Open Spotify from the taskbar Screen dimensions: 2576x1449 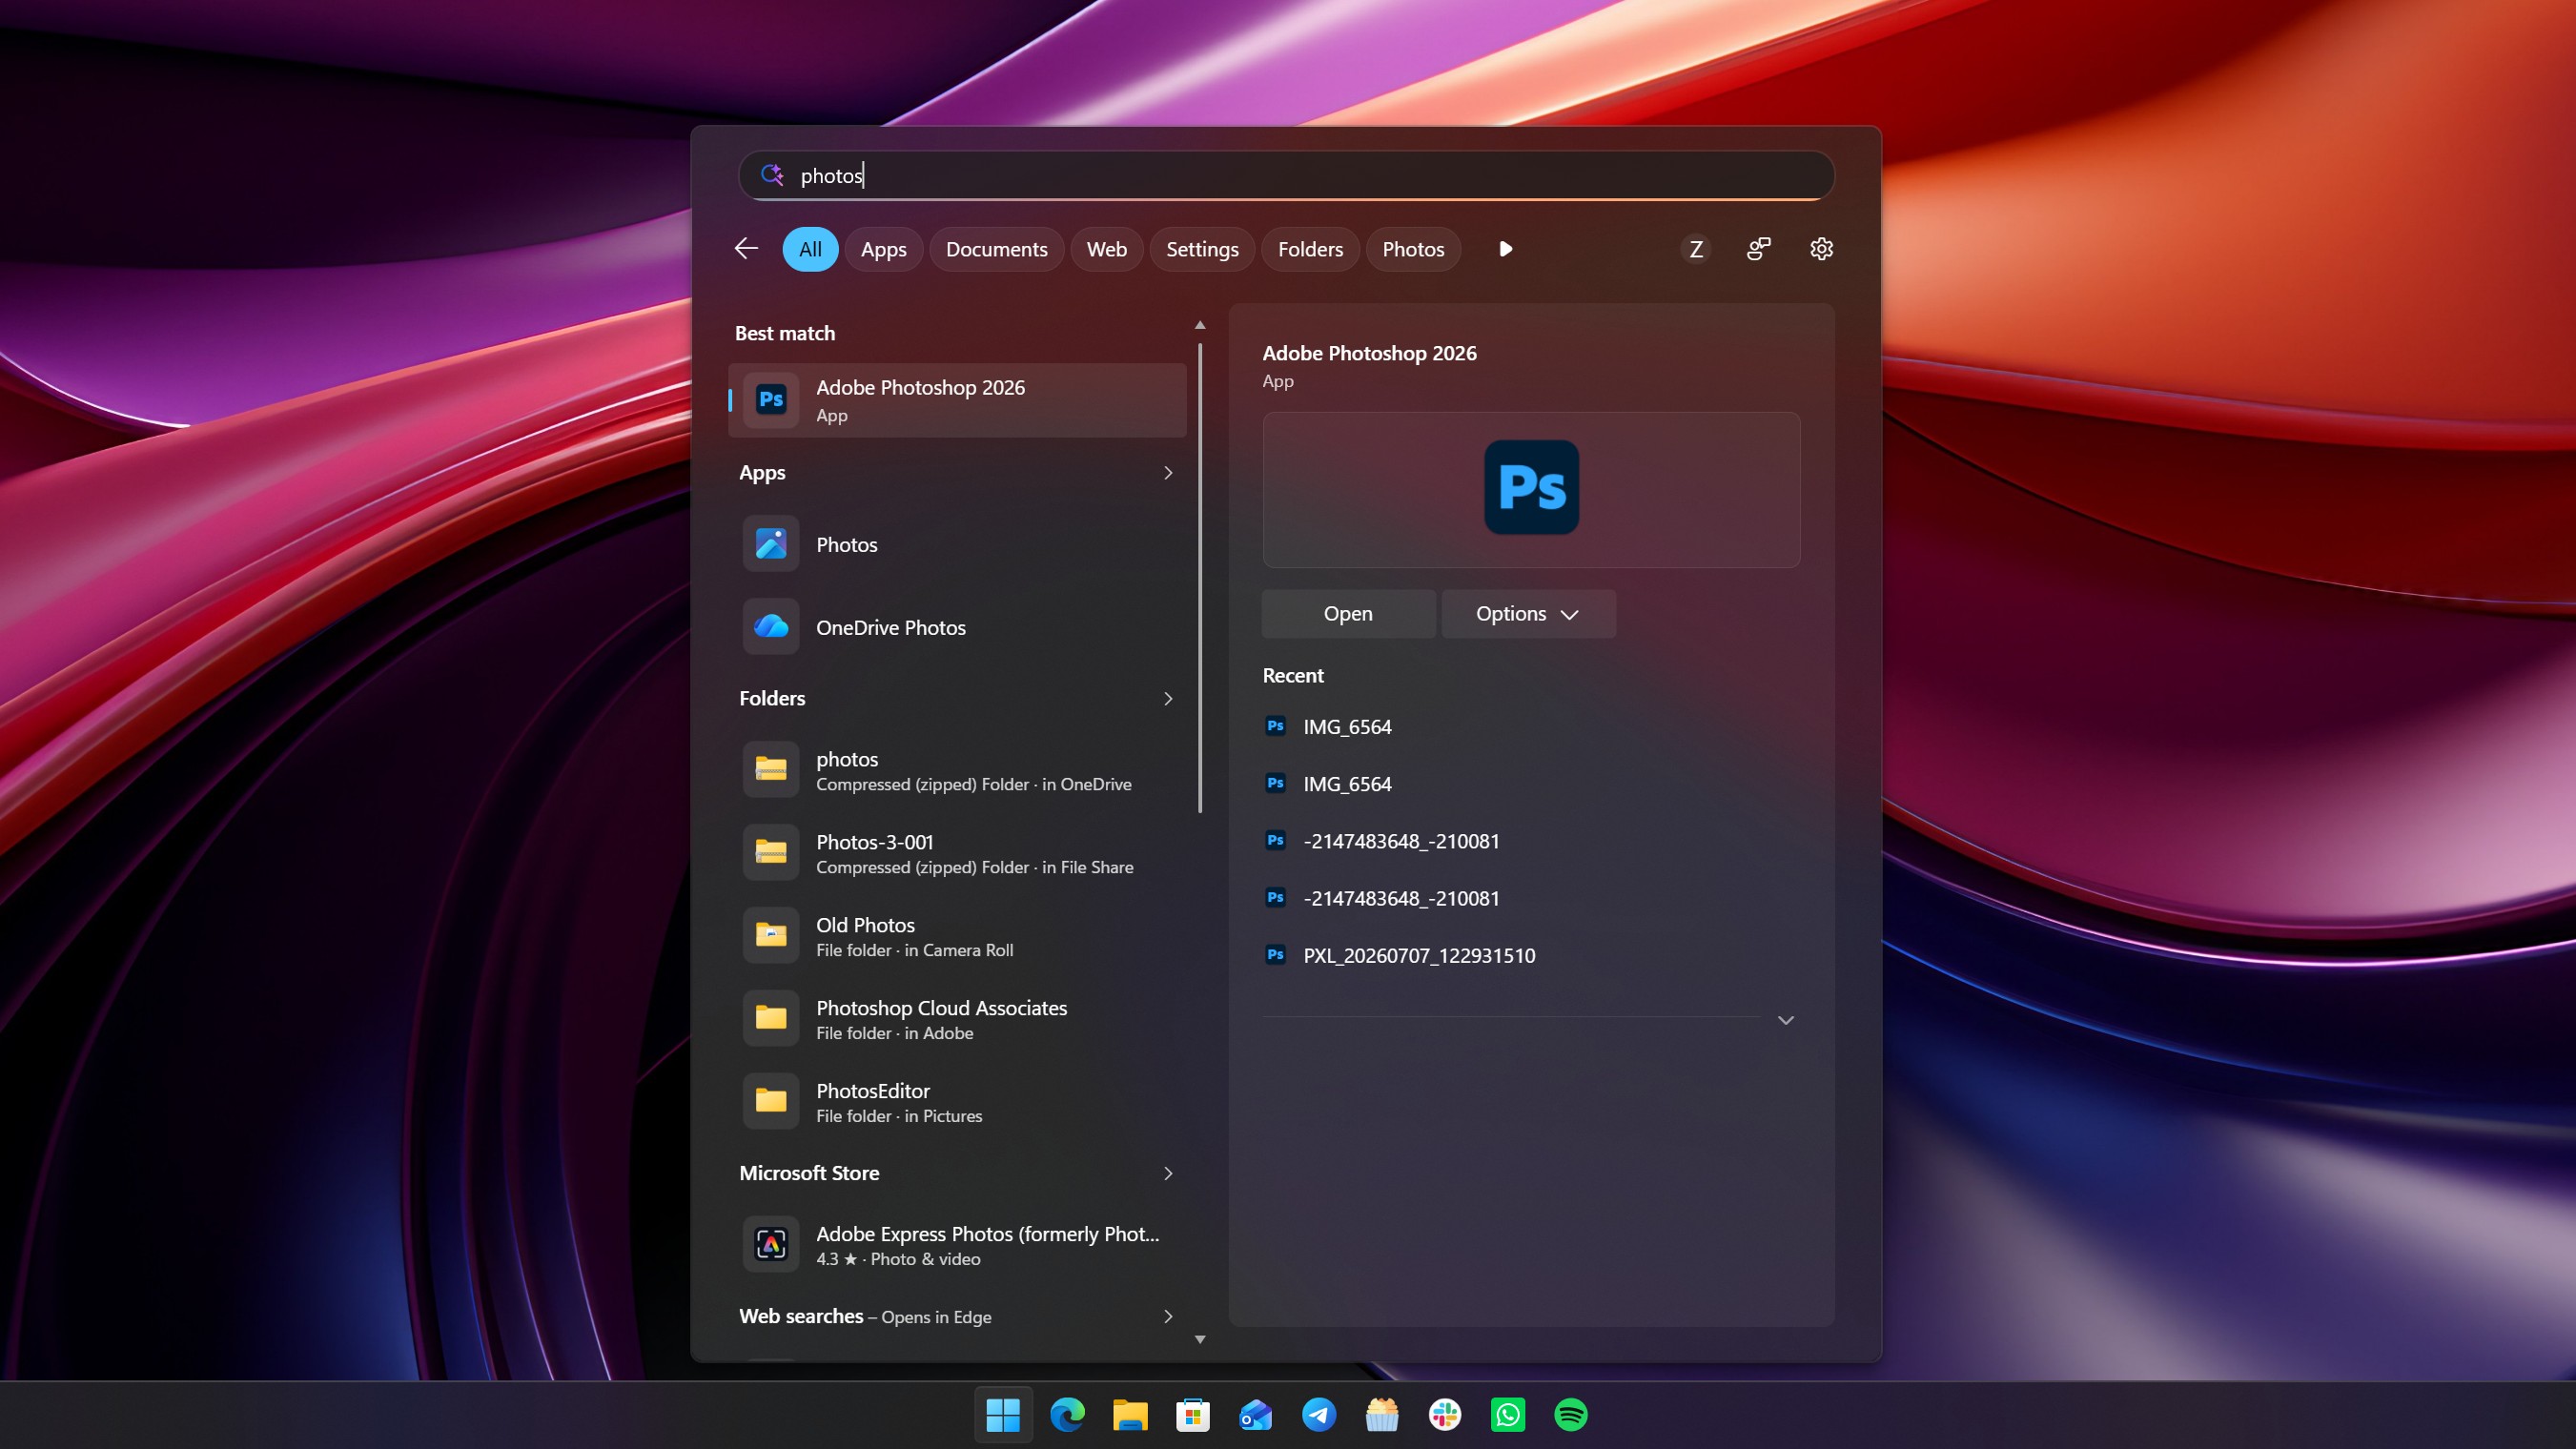(x=1571, y=1415)
